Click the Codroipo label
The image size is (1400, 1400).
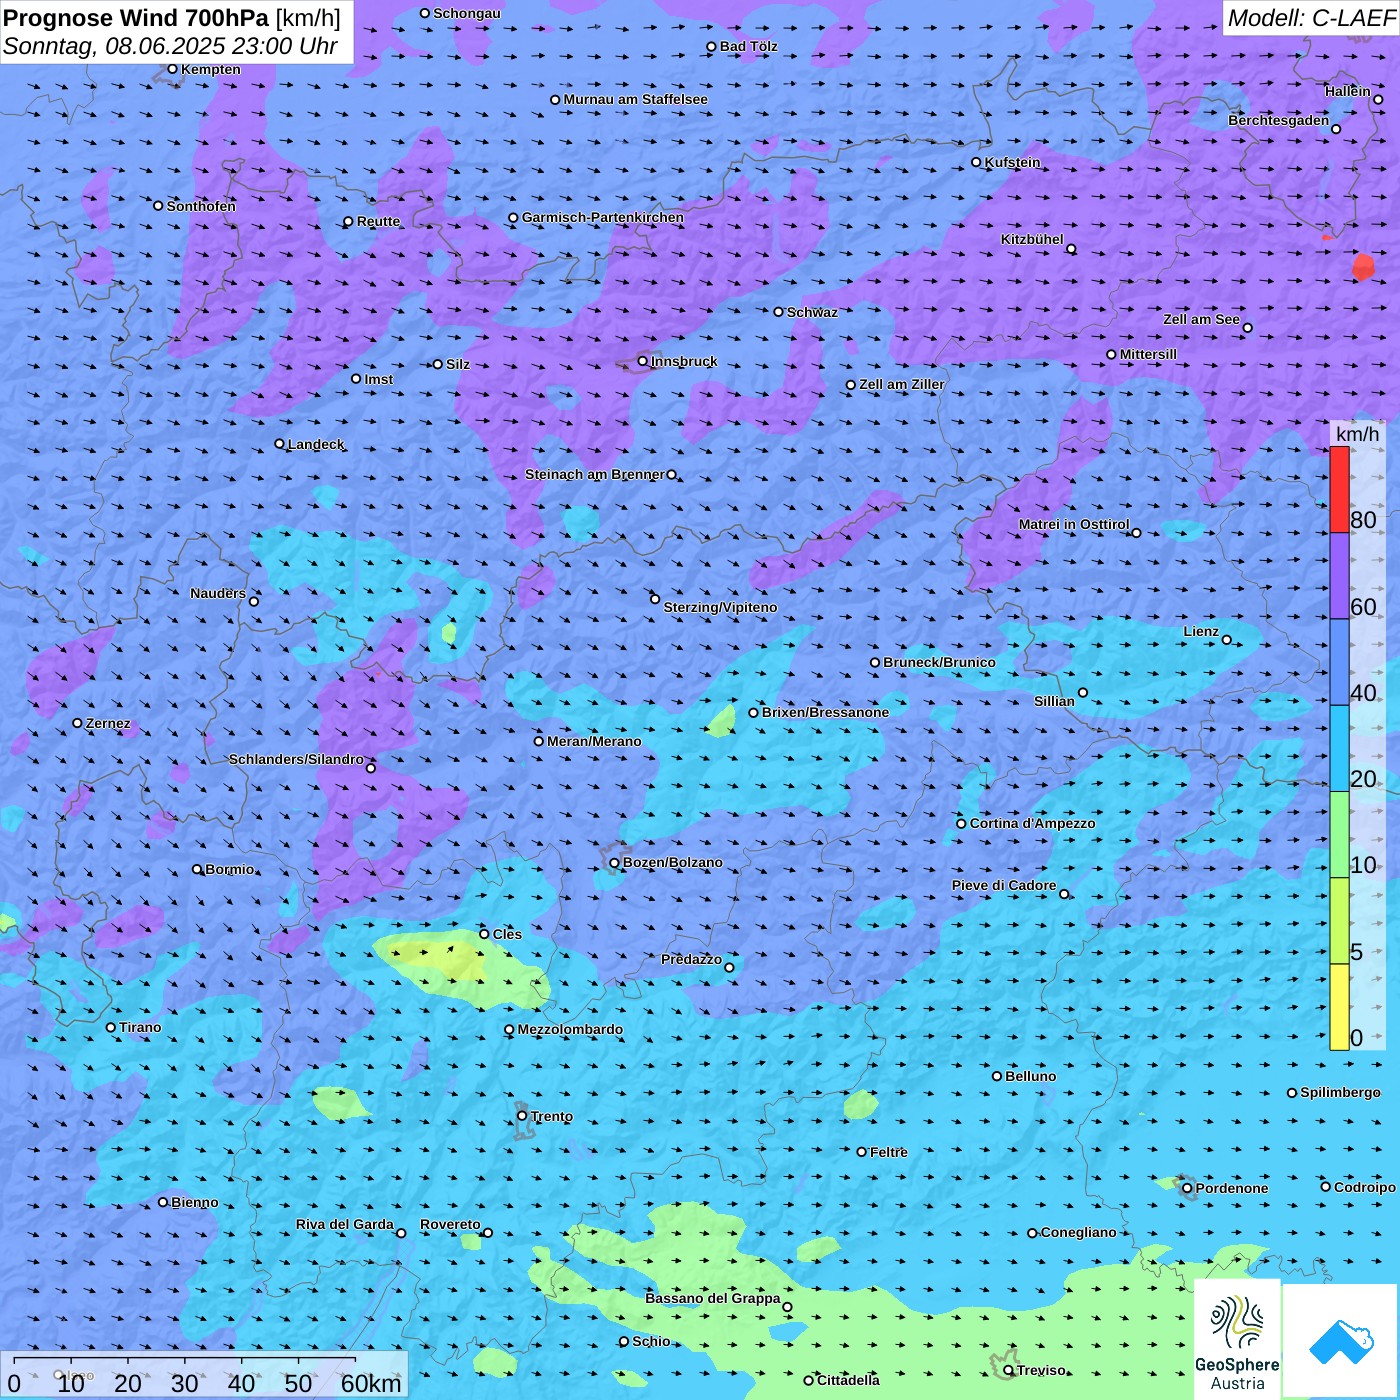point(1365,1187)
